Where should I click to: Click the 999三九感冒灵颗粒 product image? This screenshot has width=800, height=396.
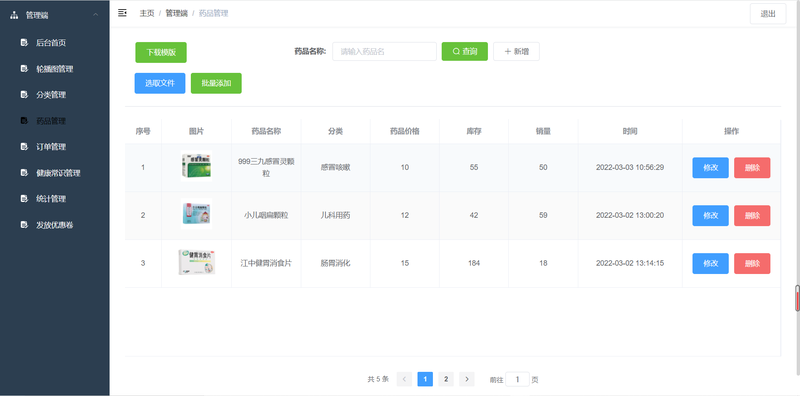[x=196, y=167]
